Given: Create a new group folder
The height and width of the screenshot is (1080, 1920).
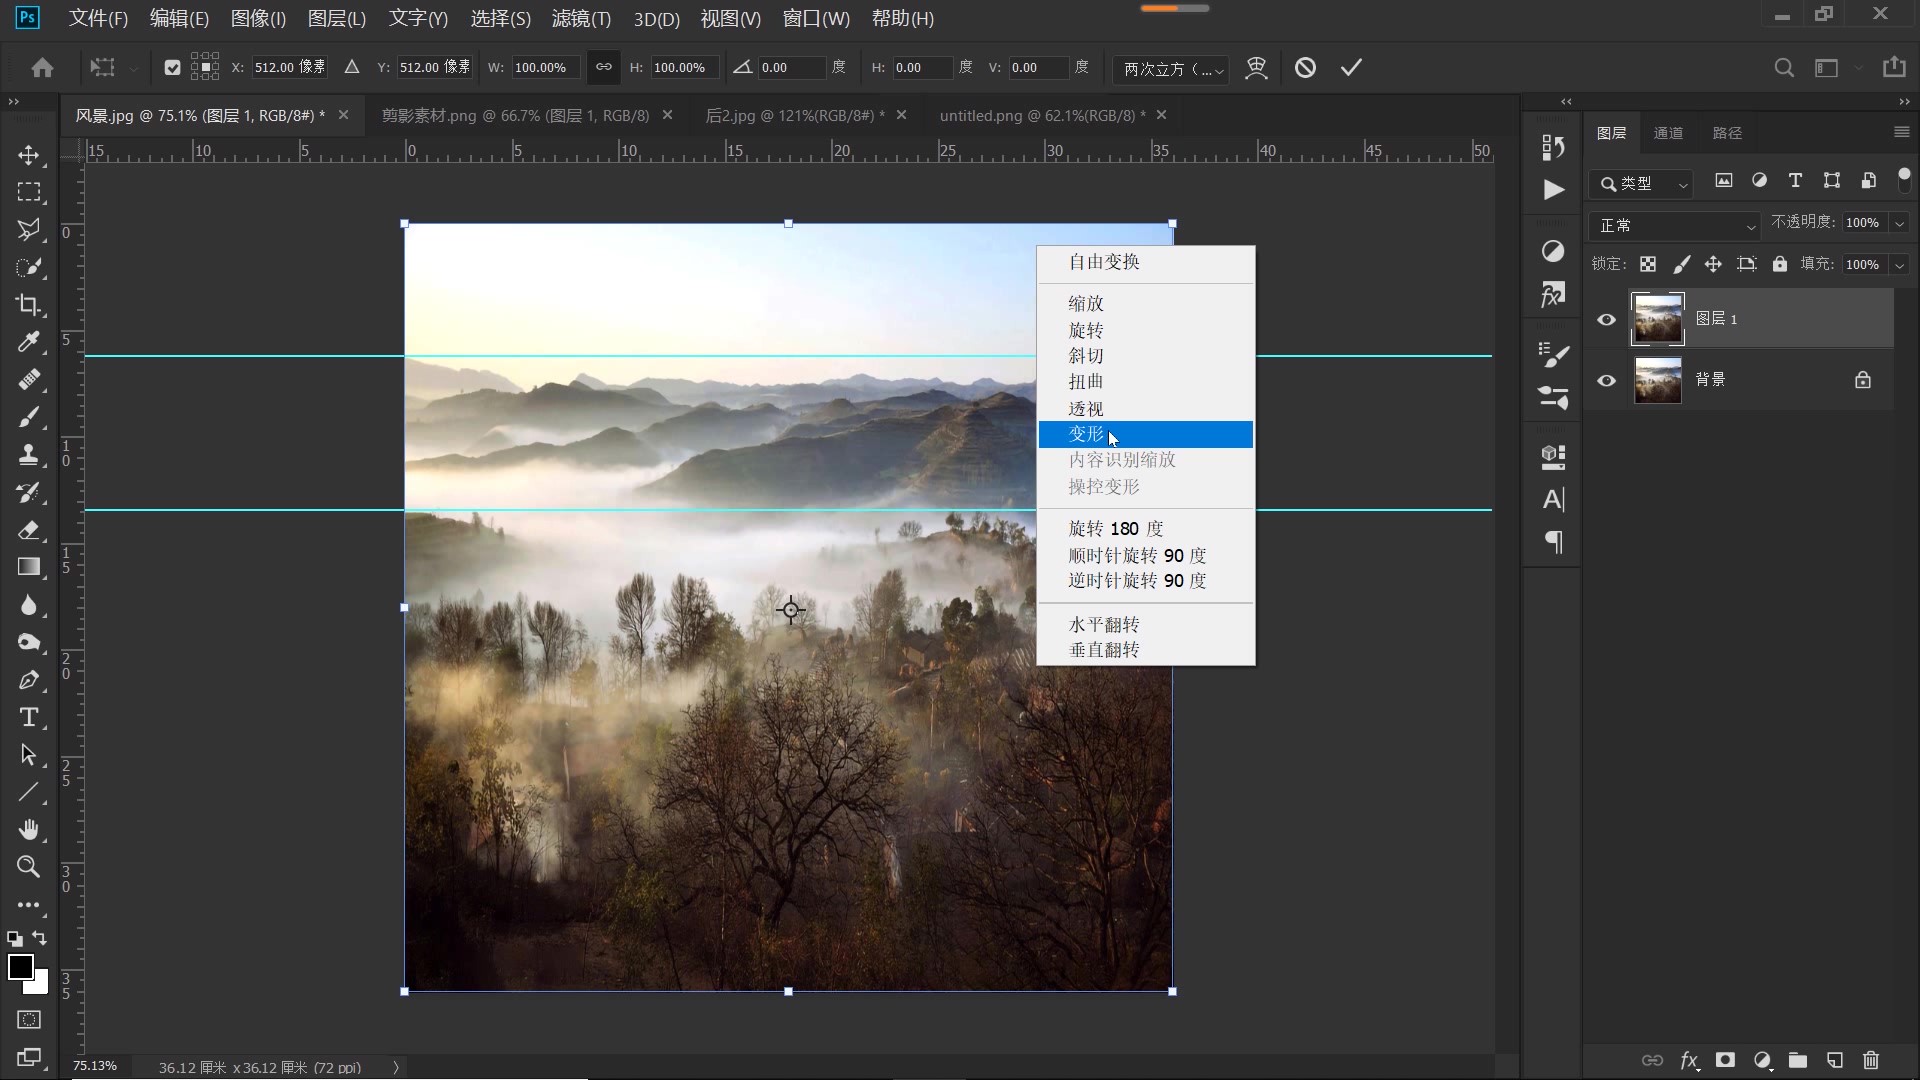Looking at the screenshot, I should pyautogui.click(x=1798, y=1061).
